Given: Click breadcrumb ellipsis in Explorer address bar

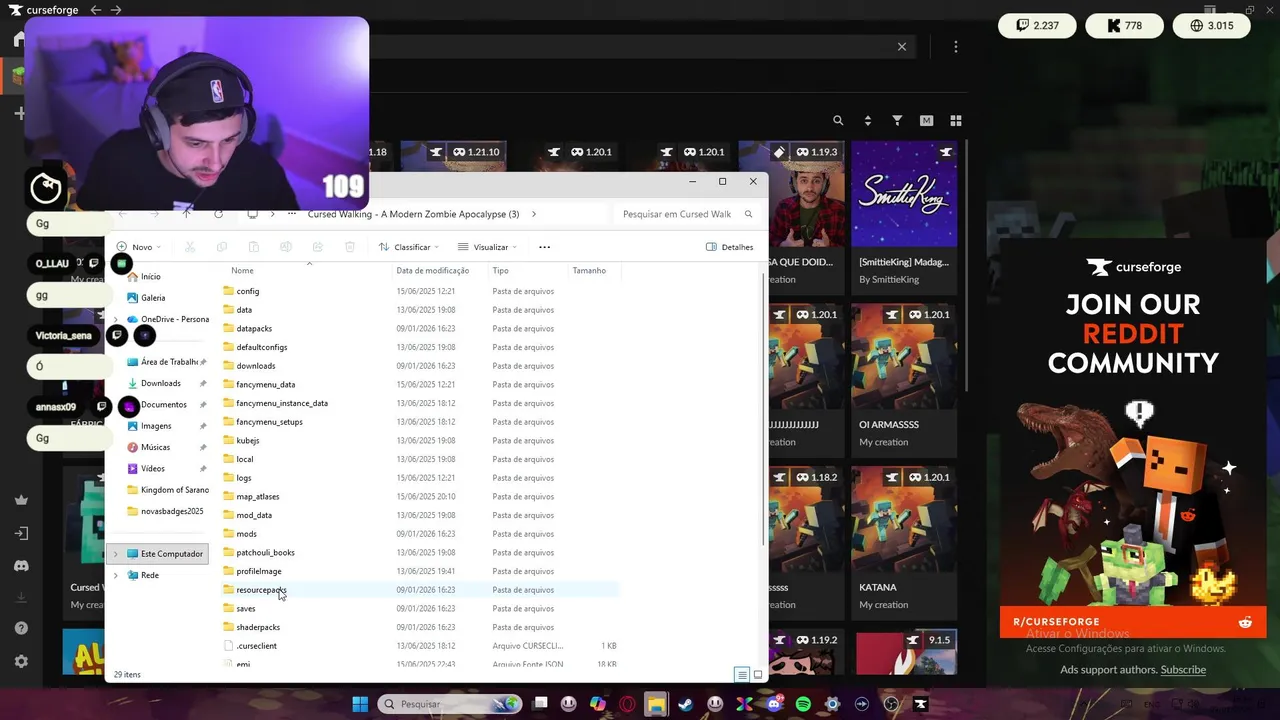Looking at the screenshot, I should click(x=291, y=214).
